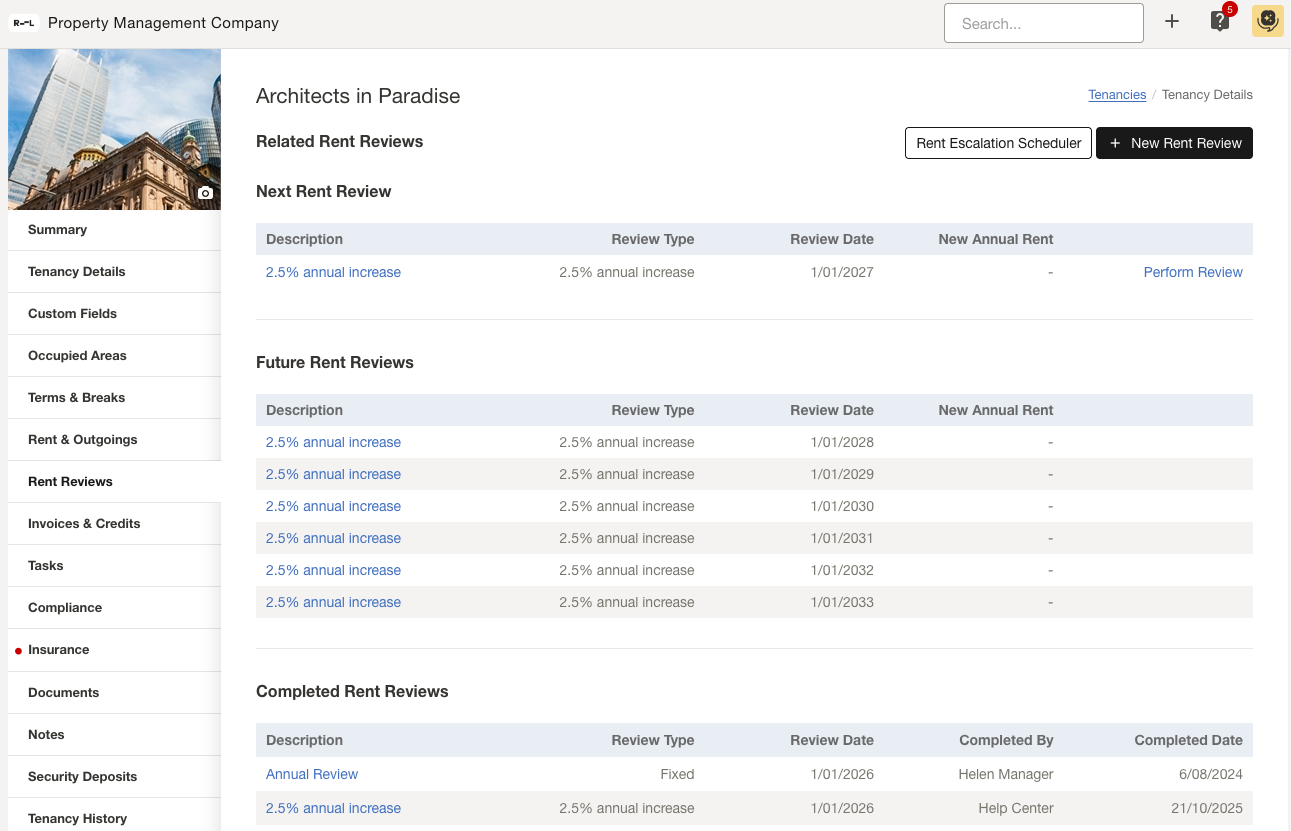1291x831 pixels.
Task: Open Invoices & Credits
Action: 84,523
